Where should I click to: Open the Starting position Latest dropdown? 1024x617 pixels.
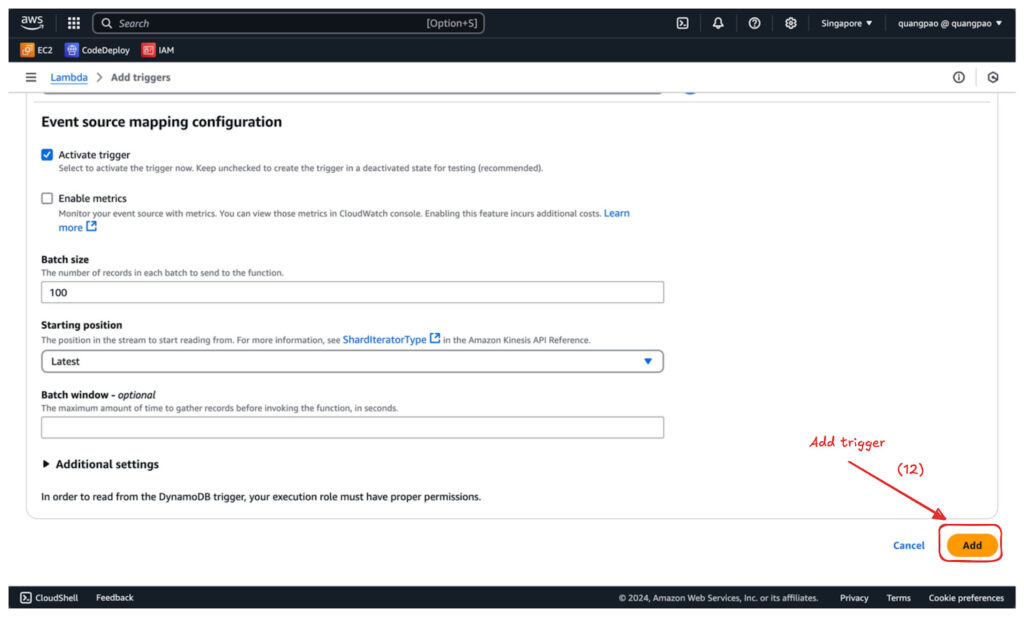353,361
